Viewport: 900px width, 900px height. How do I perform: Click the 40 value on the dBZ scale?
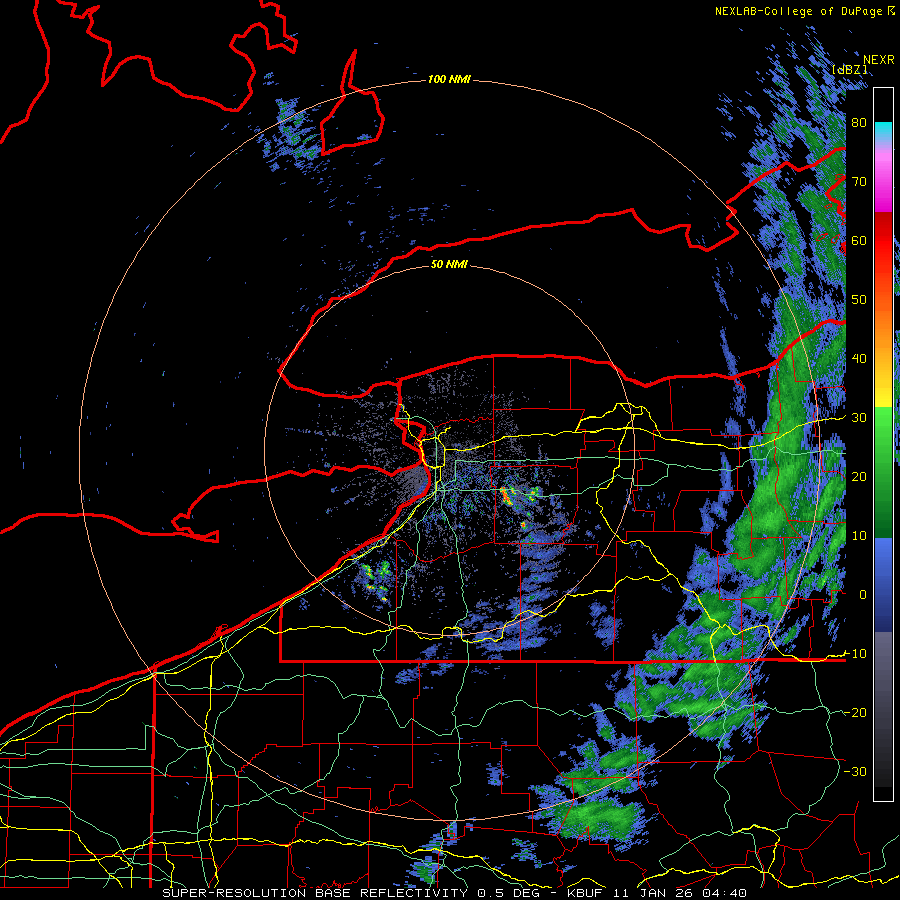tap(859, 359)
